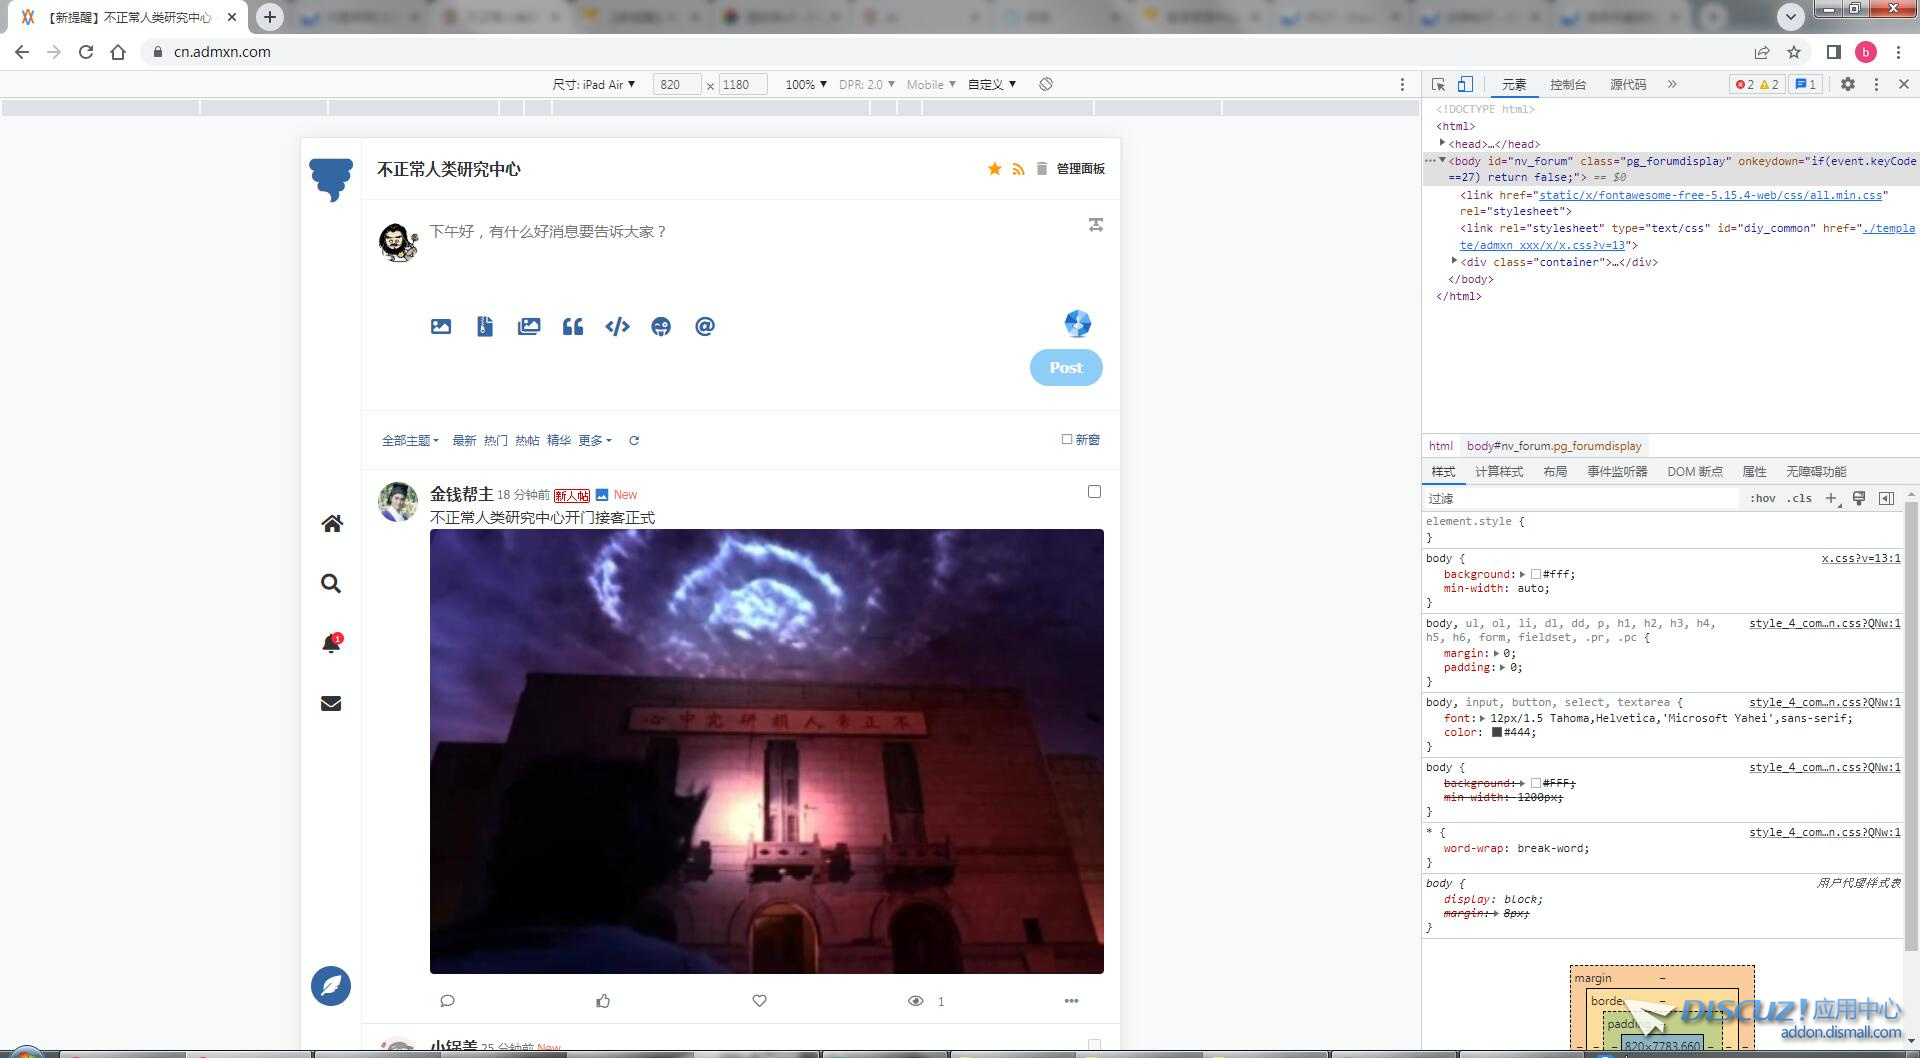Open the 全部主题 dropdown filter

pos(410,441)
